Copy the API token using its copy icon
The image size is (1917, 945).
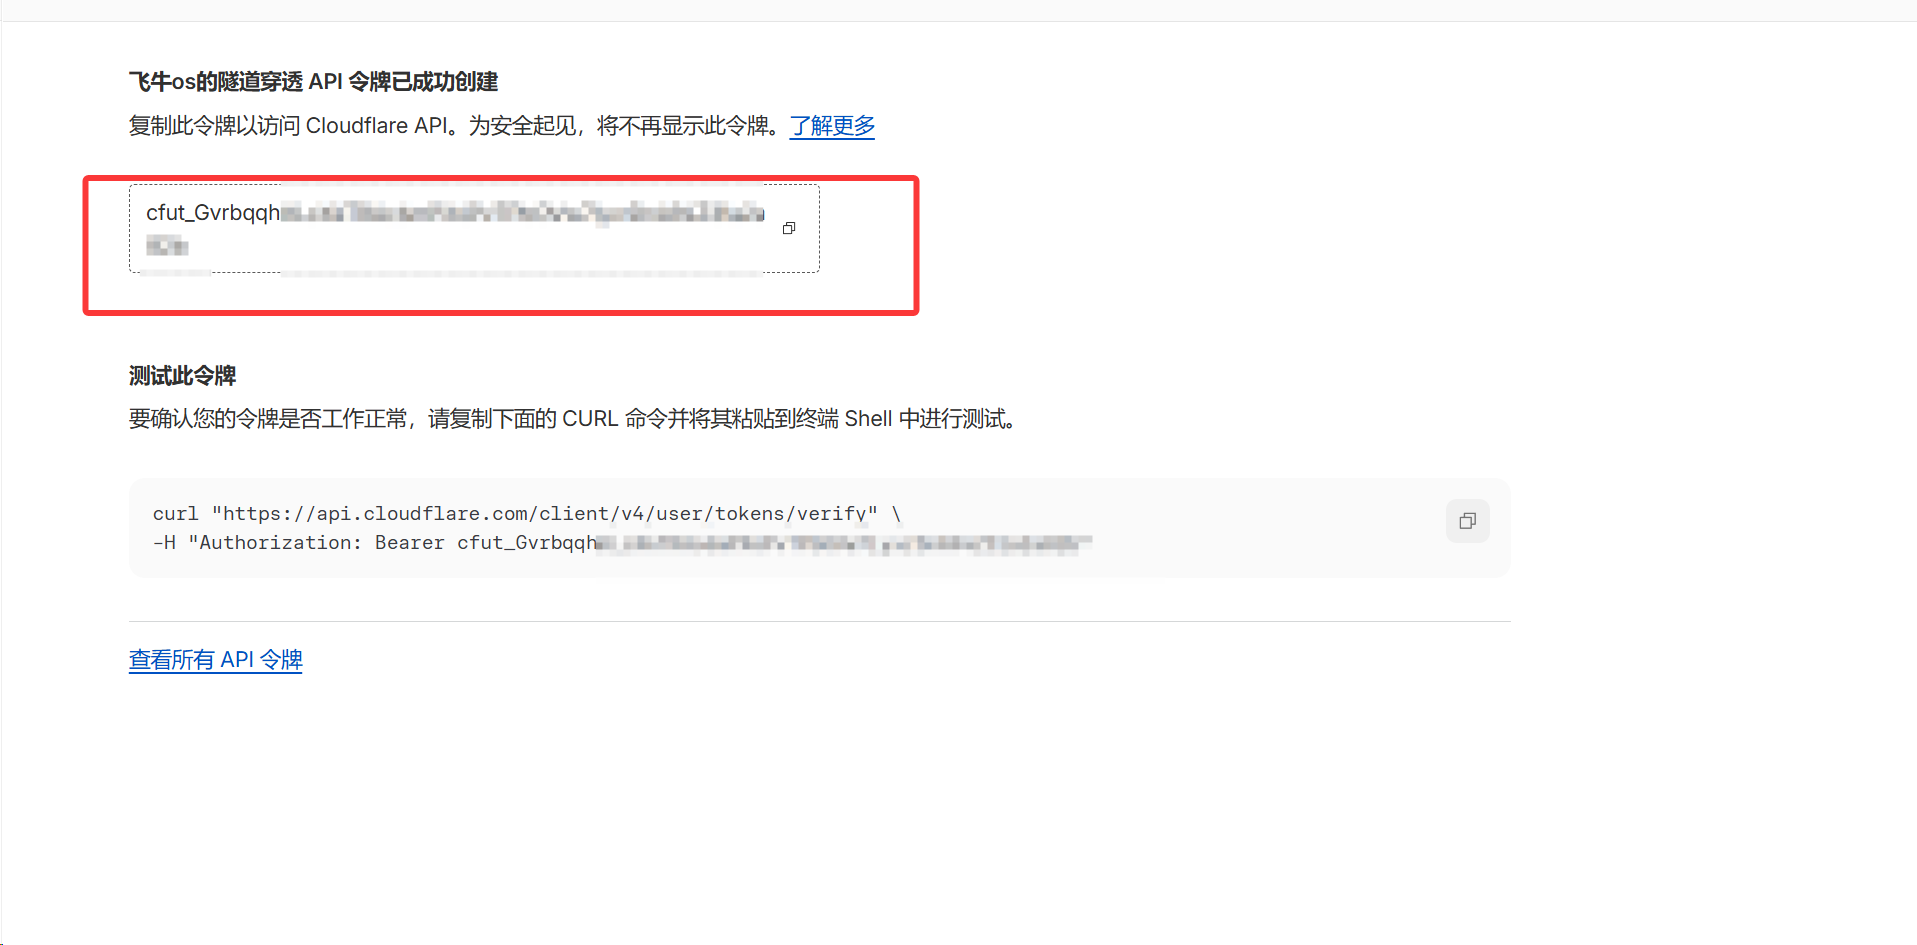(789, 228)
